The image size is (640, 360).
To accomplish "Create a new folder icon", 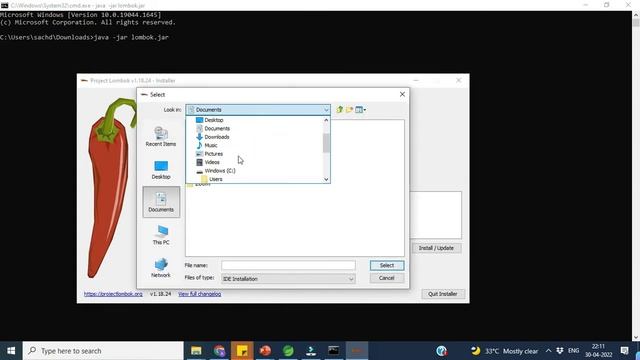I will (349, 109).
